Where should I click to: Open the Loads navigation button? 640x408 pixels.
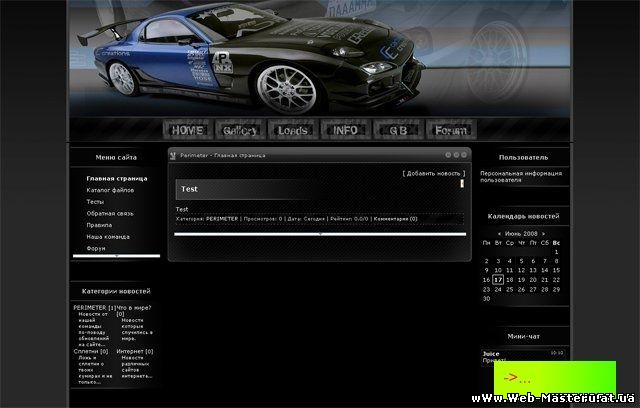[x=293, y=130]
